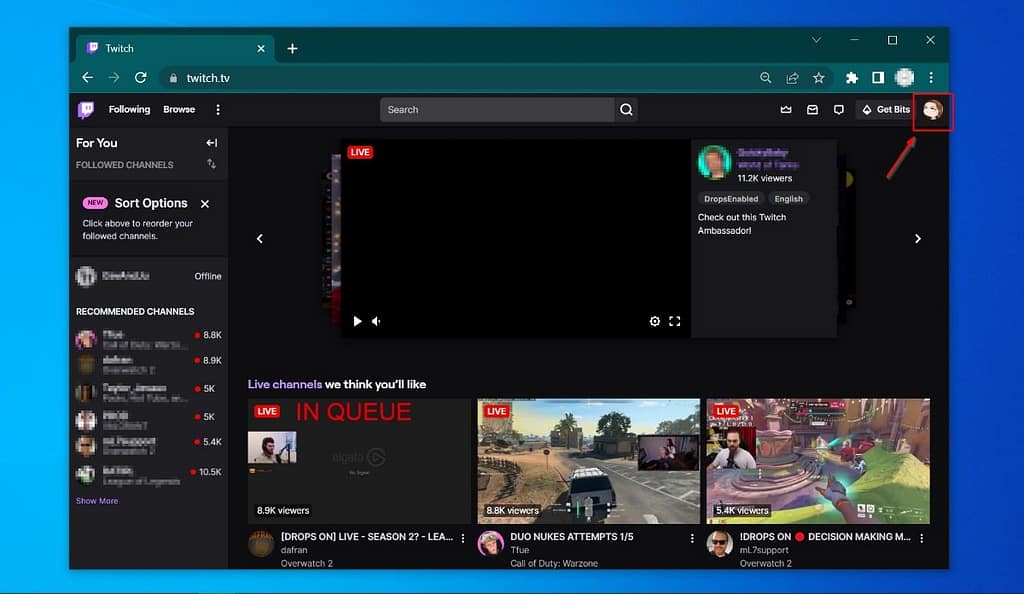Click the Tfue streamer avatar
This screenshot has height=594, width=1024.
pos(490,544)
